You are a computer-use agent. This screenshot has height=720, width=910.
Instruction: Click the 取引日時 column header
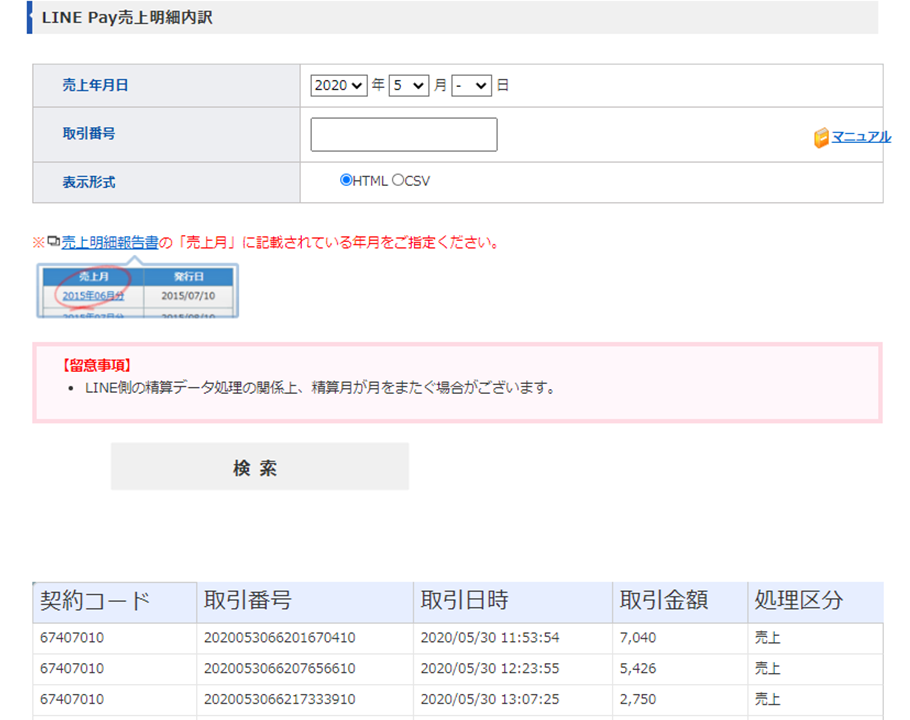(513, 602)
